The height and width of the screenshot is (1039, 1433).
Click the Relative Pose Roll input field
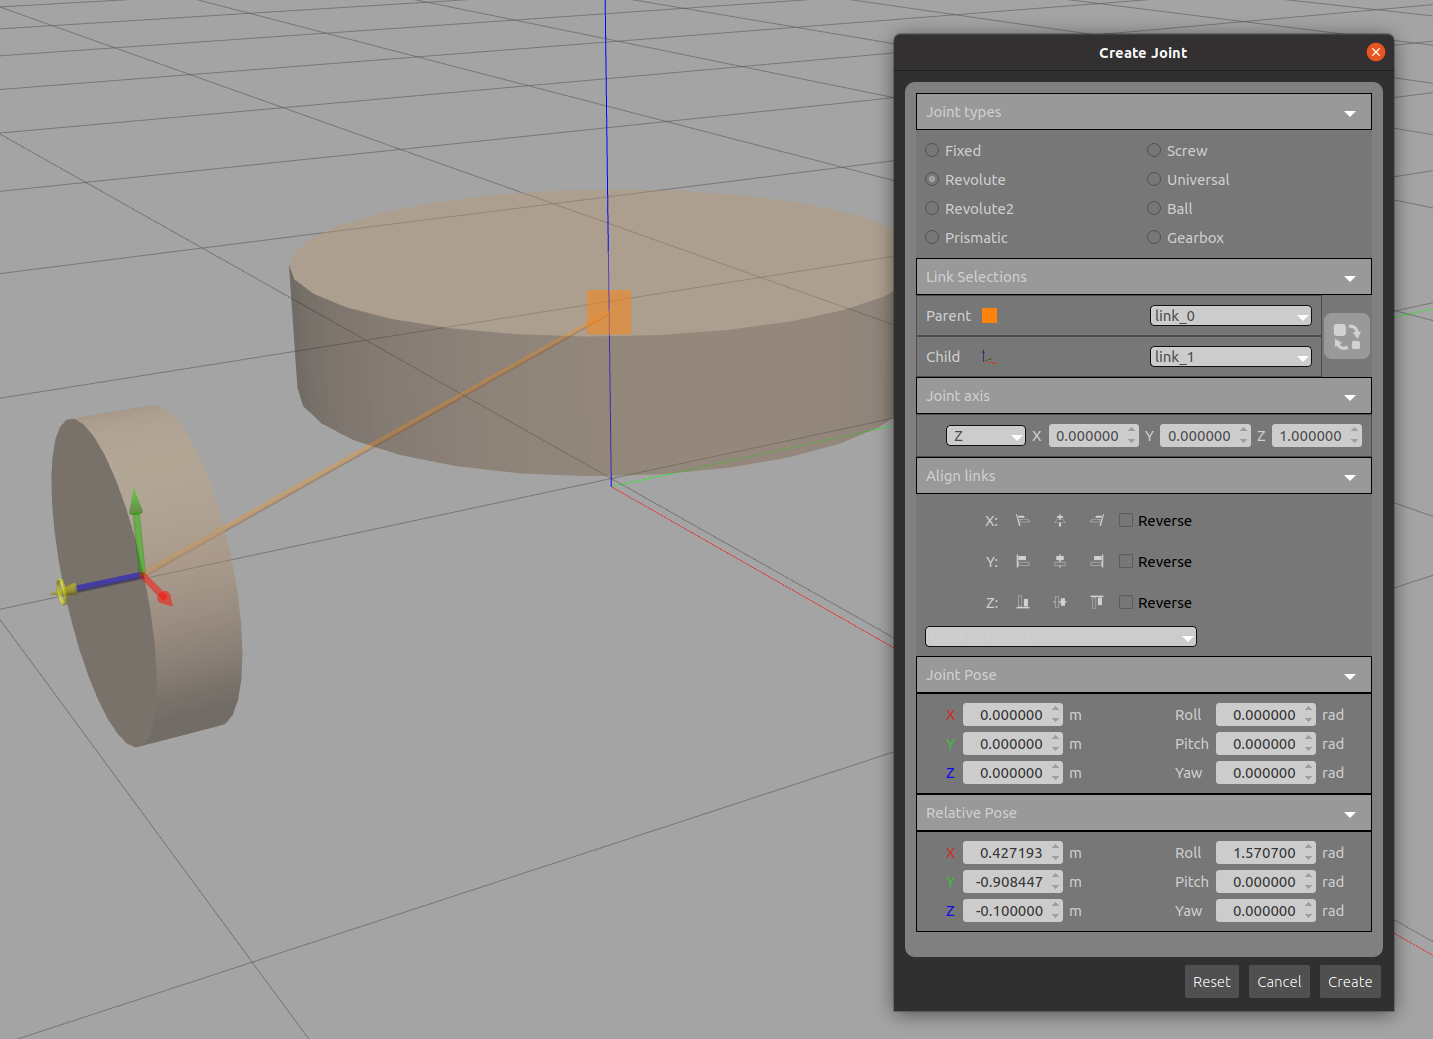pos(1260,853)
